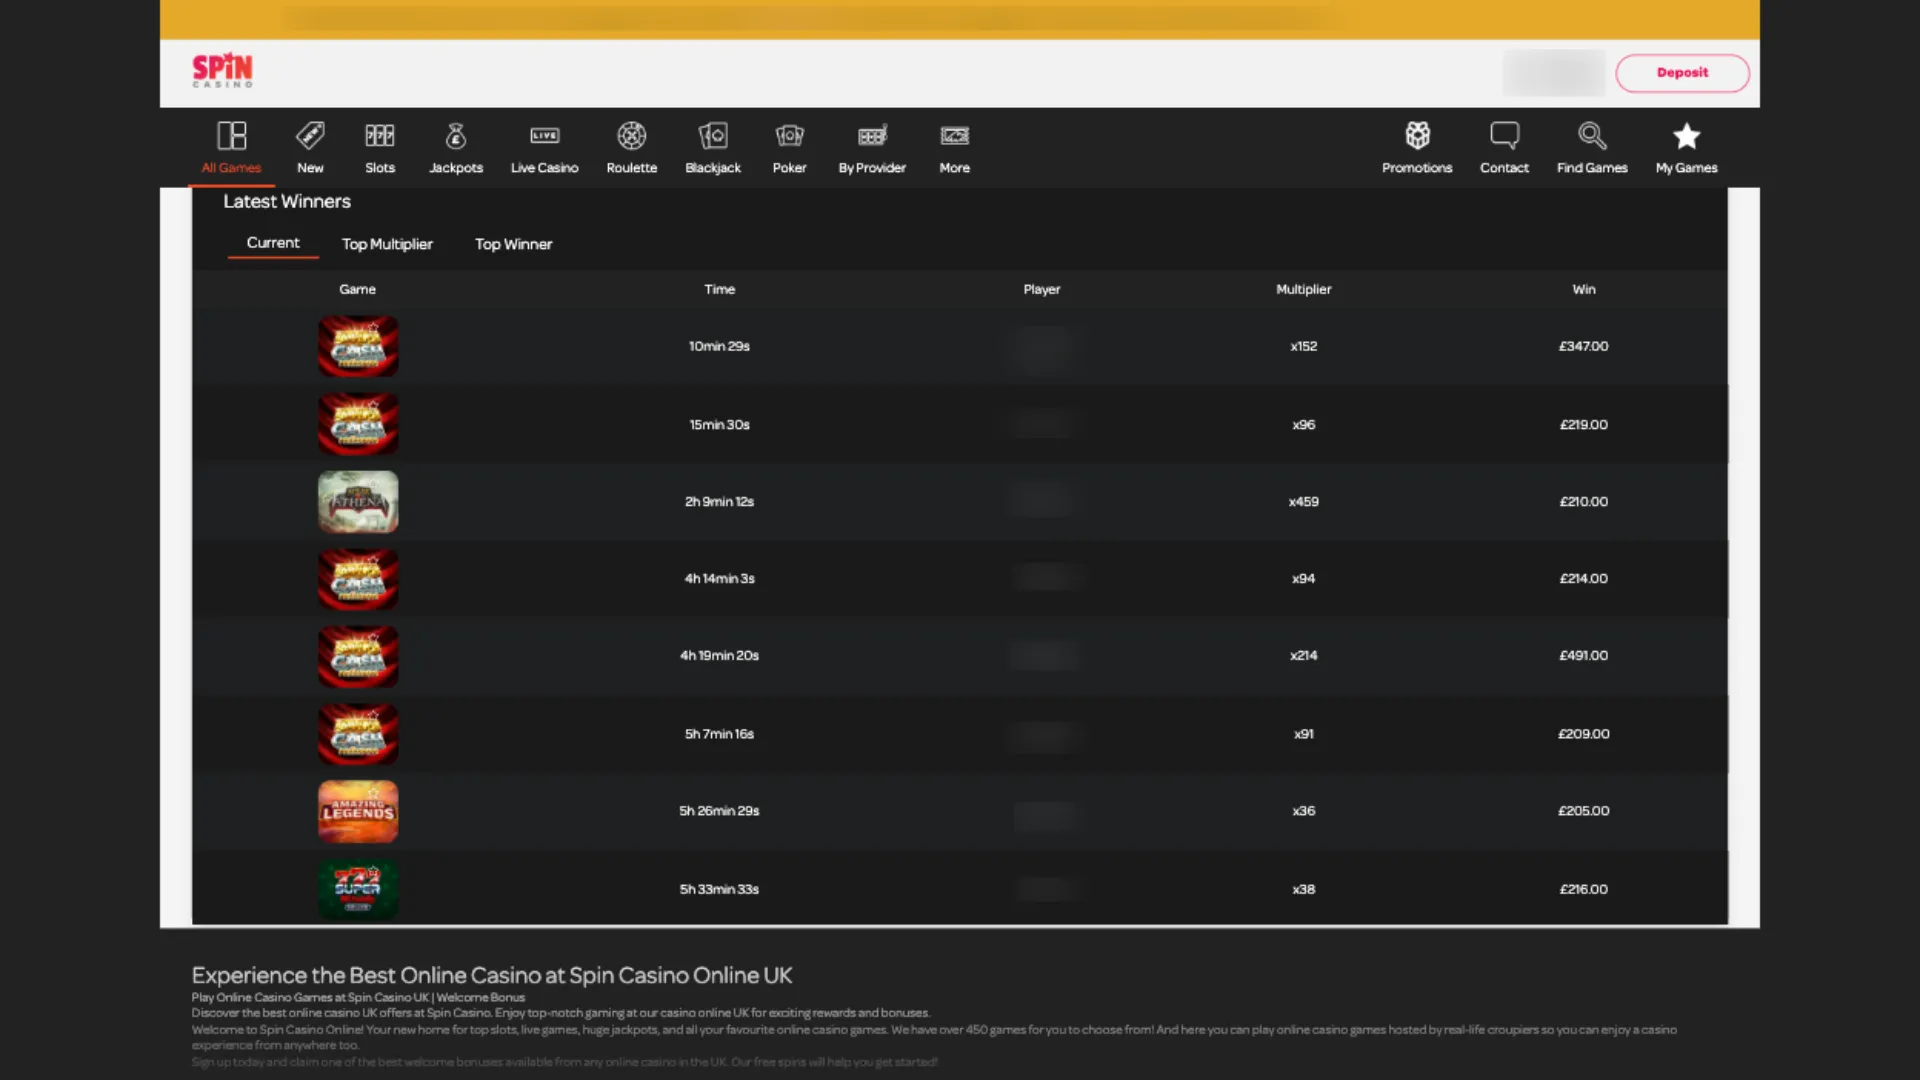
Task: Open the Jackpots money bag icon
Action: point(456,135)
